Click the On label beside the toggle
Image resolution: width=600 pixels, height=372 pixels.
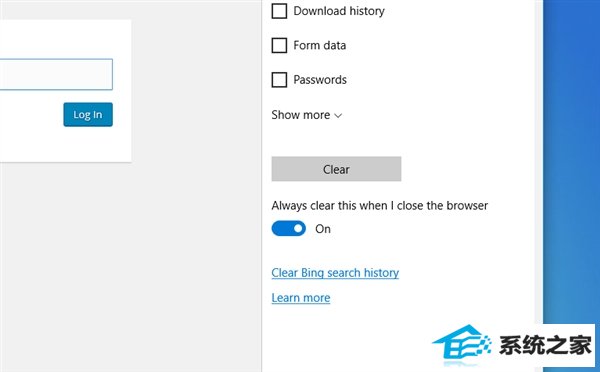(323, 229)
